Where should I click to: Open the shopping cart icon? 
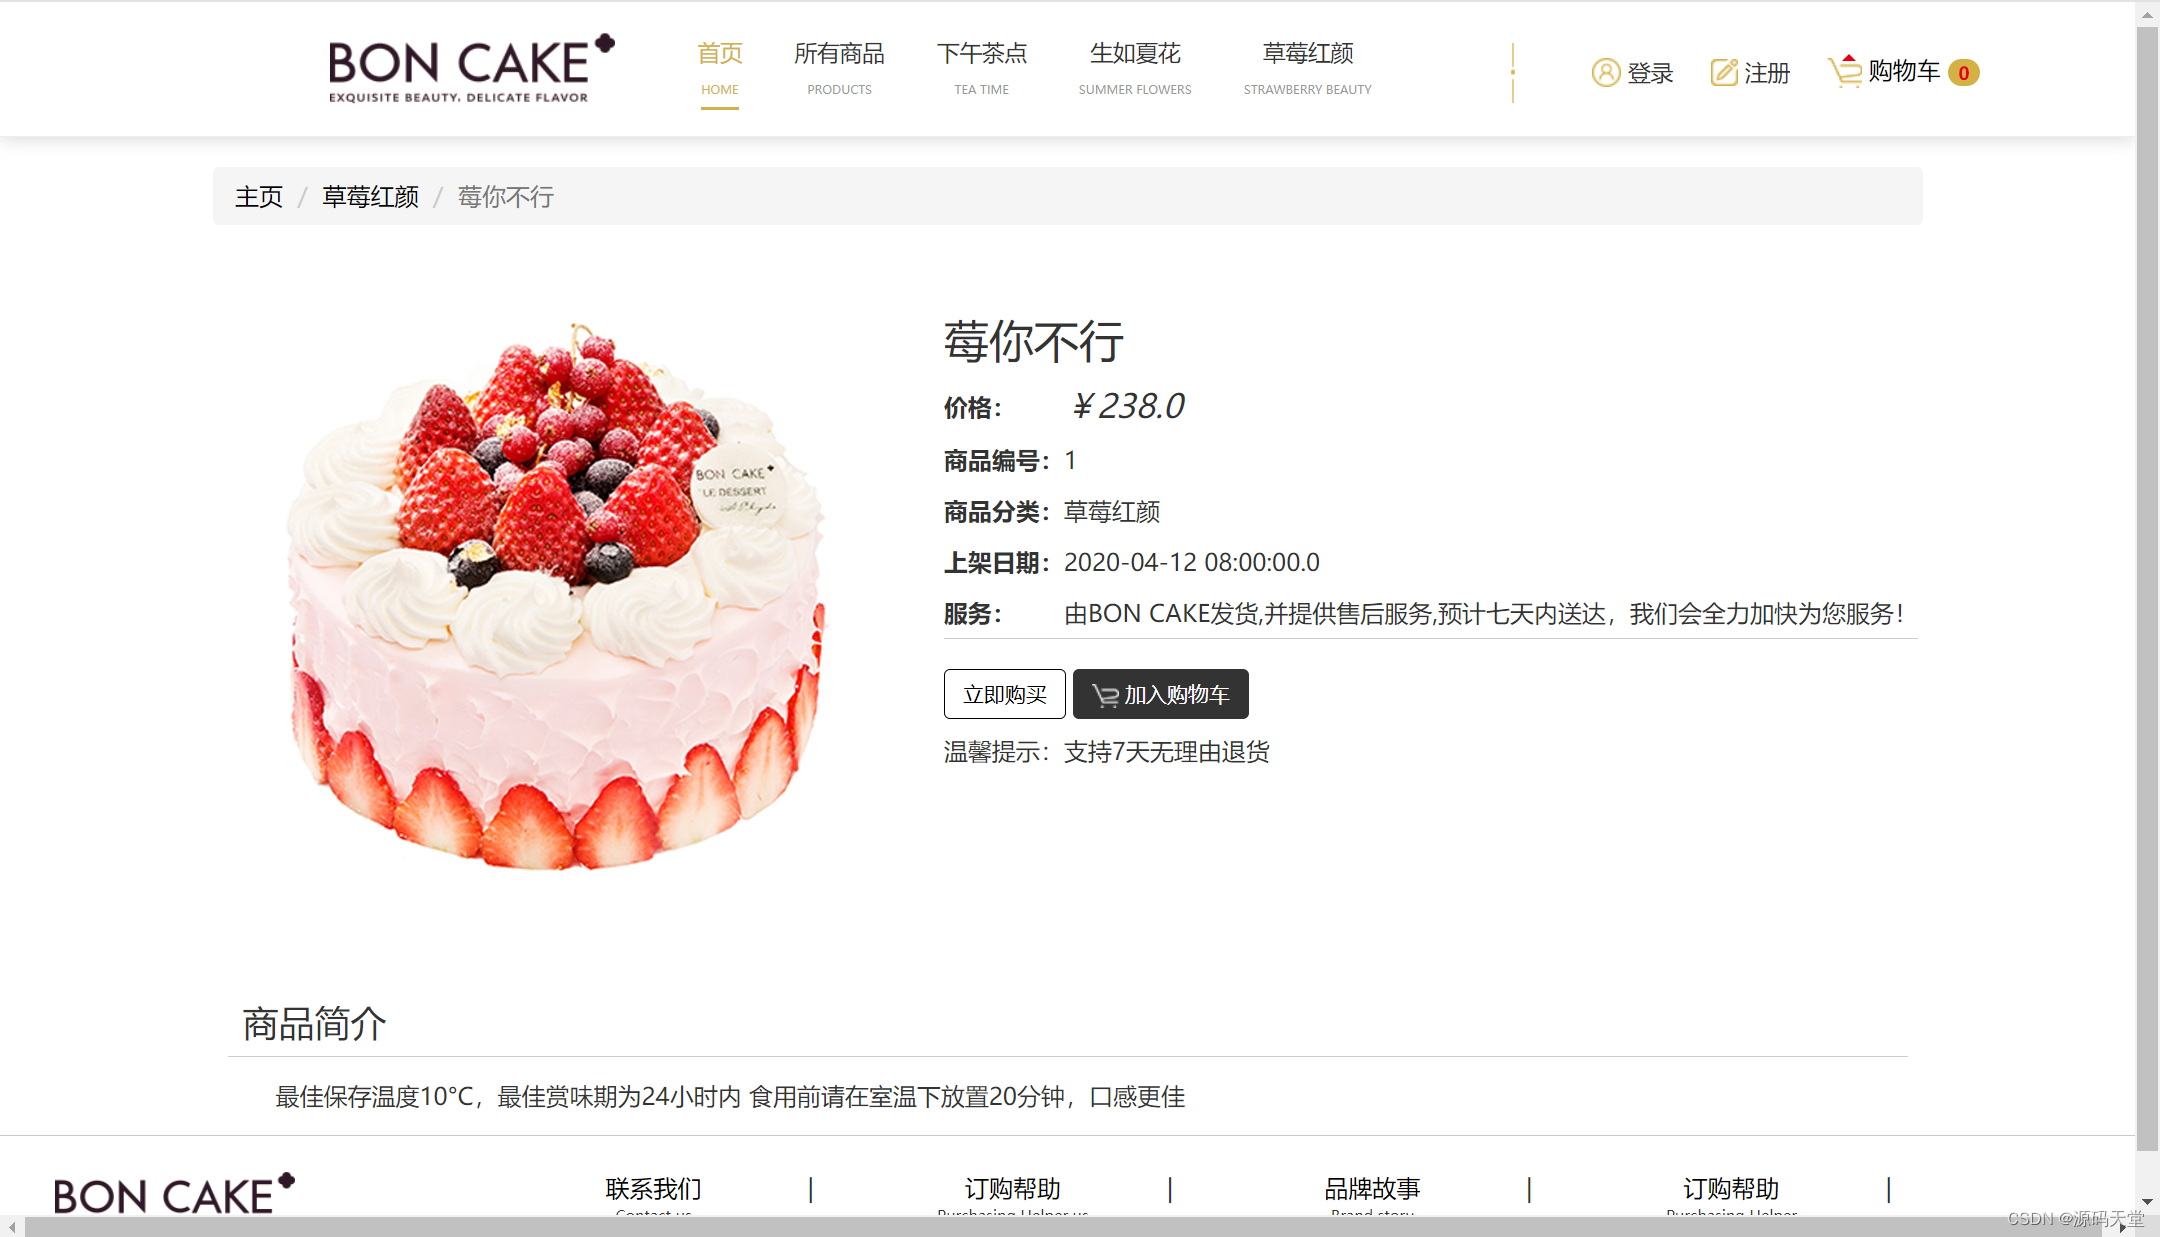[1845, 71]
